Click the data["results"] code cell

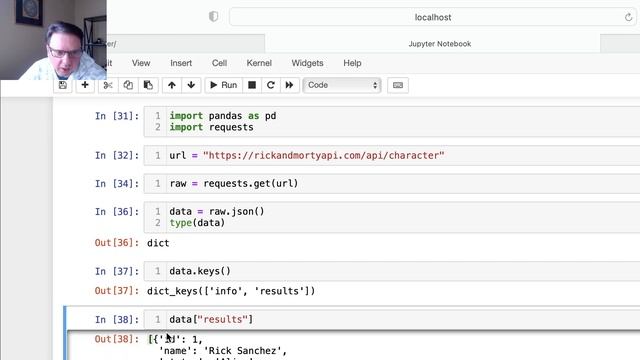[392, 319]
